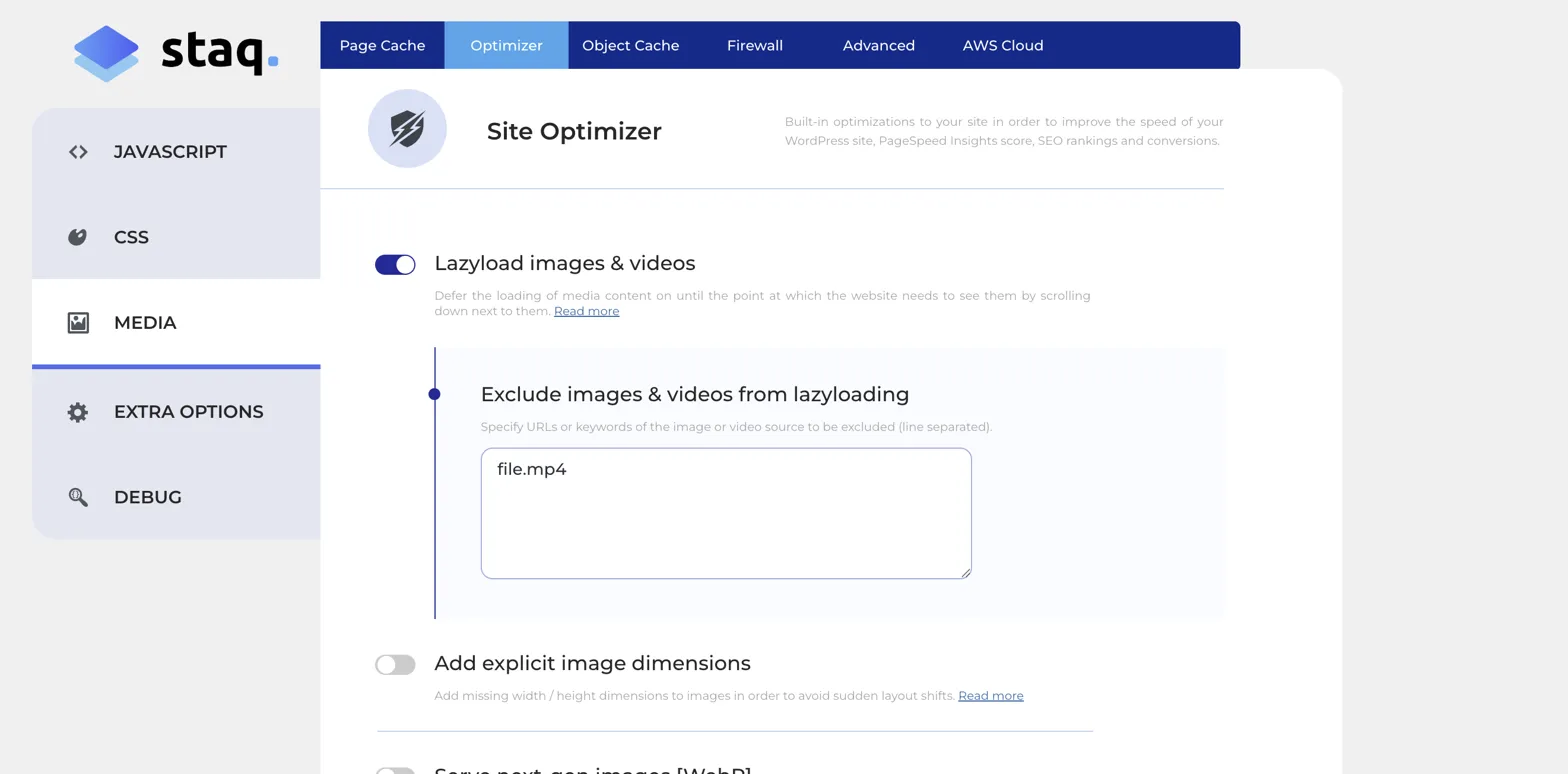Screen dimensions: 1568x774
Task: Click the textarea resize handle corner
Action: click(966, 573)
